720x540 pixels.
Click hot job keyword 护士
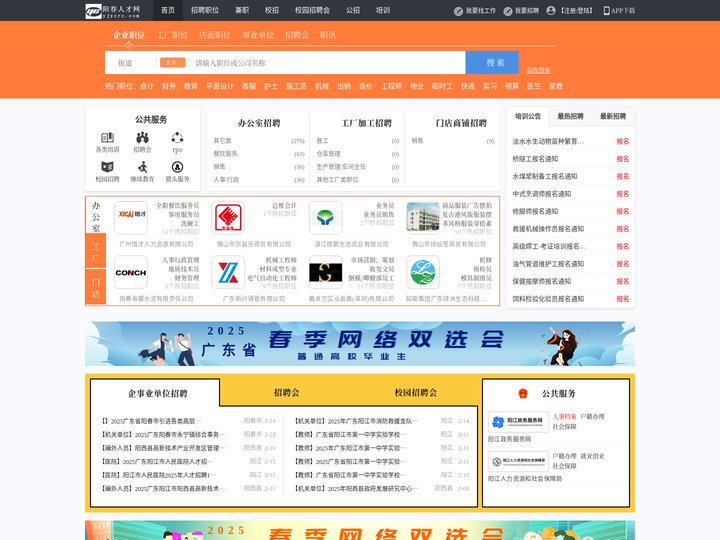271,86
